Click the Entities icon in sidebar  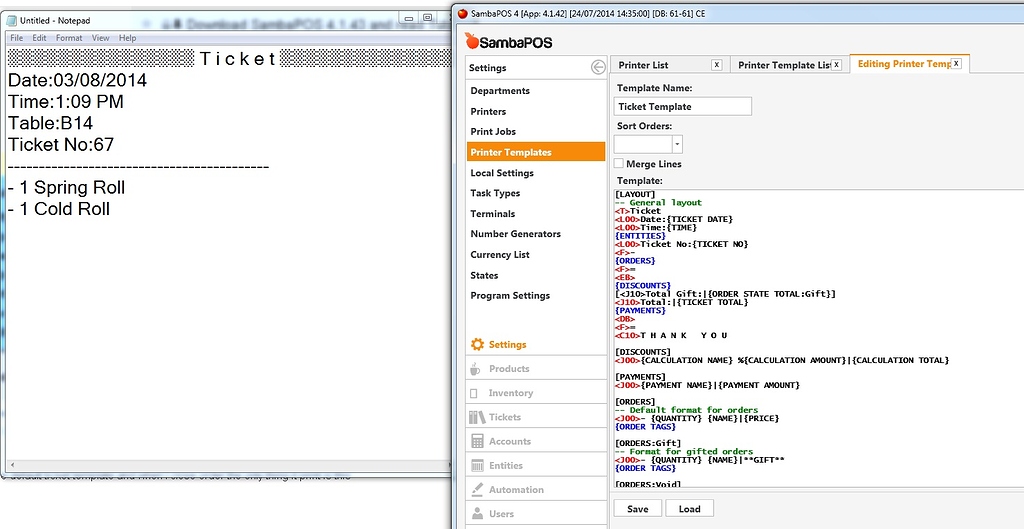(476, 466)
